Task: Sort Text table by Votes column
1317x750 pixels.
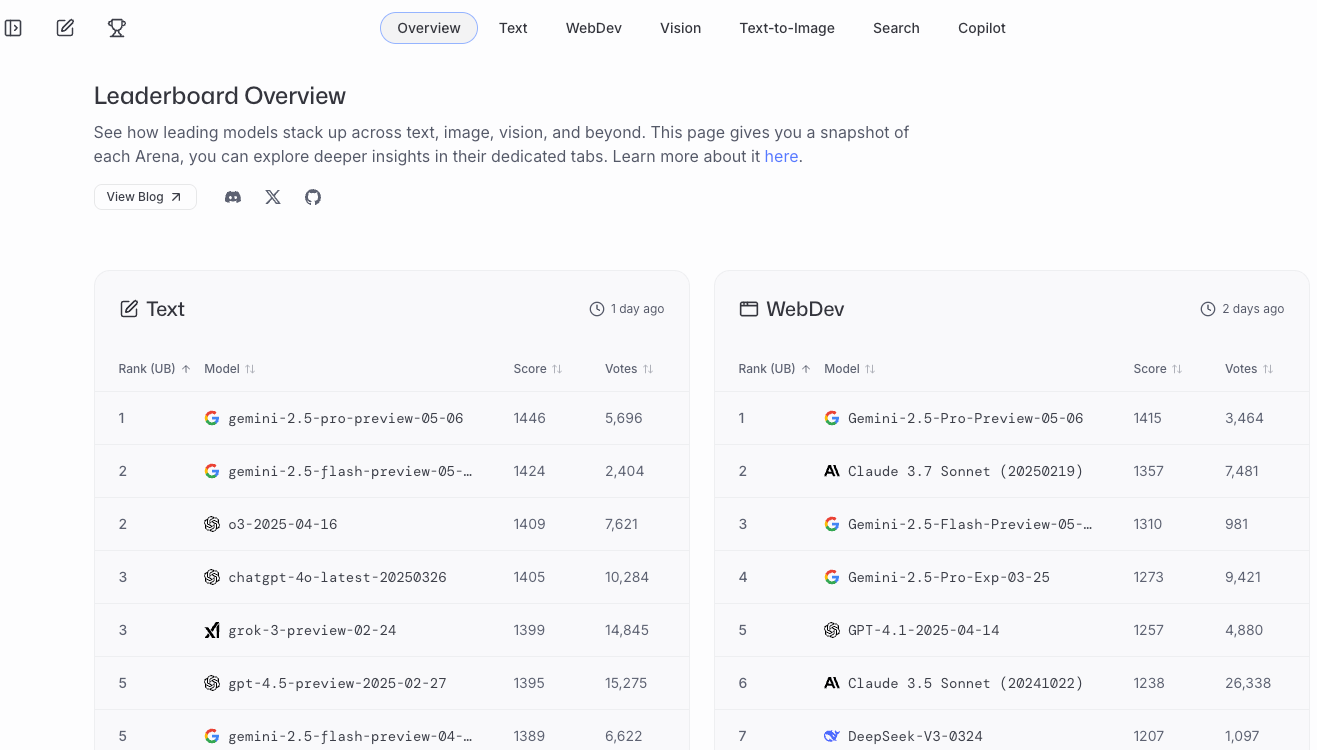Action: pos(629,369)
